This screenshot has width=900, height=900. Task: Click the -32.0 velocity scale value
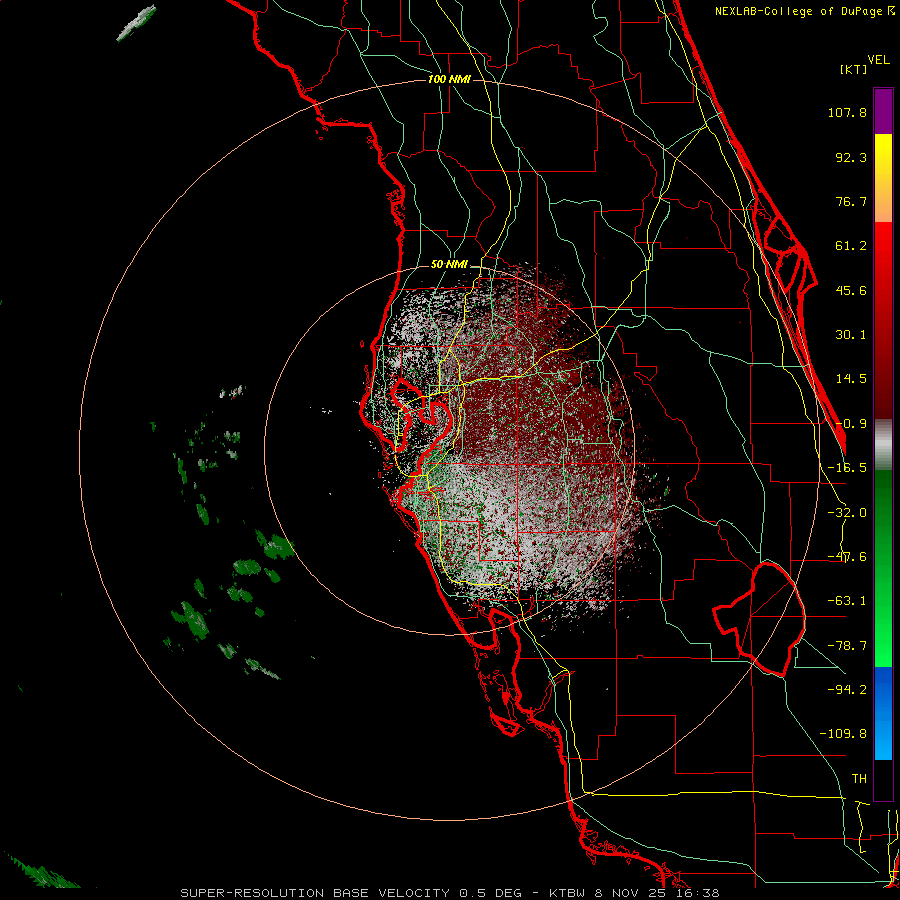pyautogui.click(x=847, y=513)
